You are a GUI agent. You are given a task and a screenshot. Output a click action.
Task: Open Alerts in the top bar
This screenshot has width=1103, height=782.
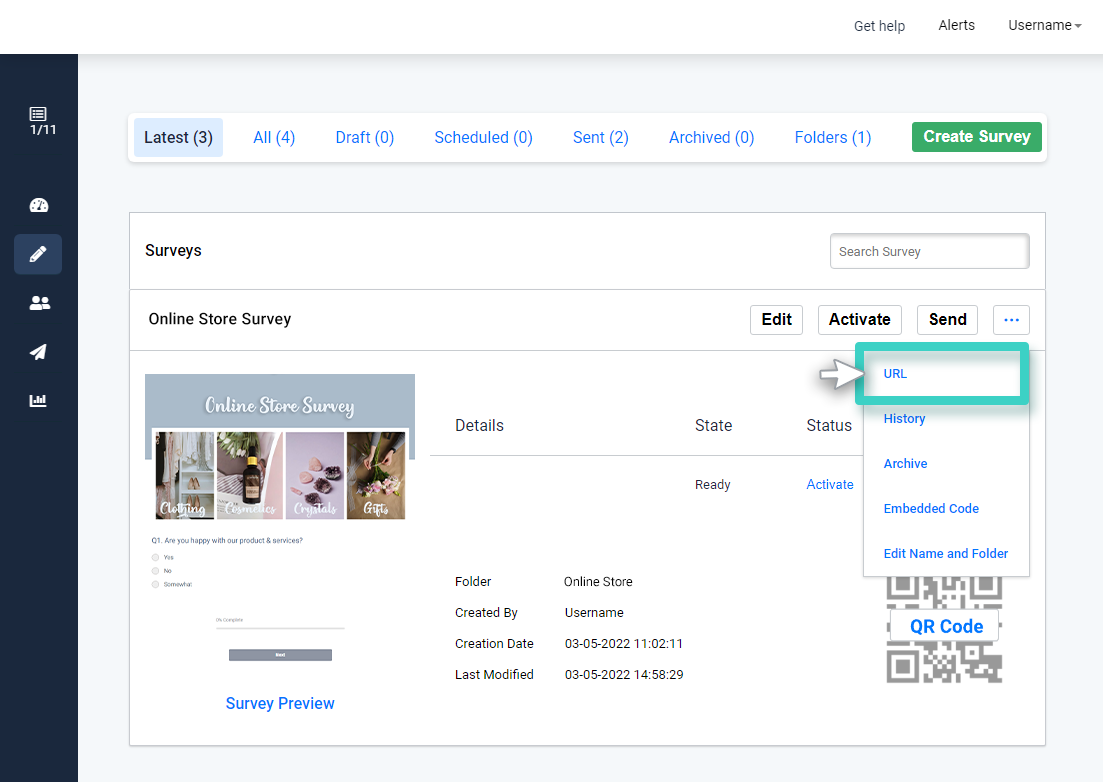tap(957, 25)
